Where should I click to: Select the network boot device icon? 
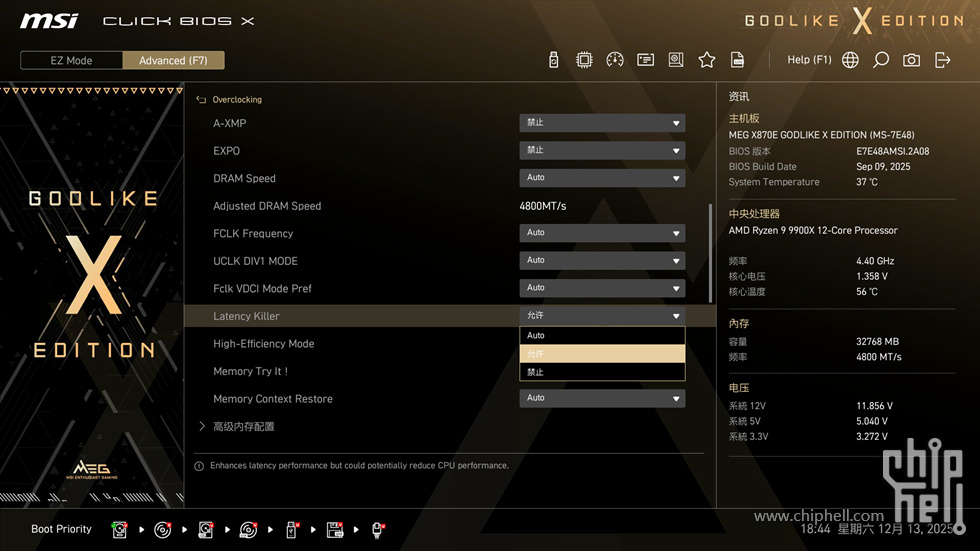(x=378, y=529)
